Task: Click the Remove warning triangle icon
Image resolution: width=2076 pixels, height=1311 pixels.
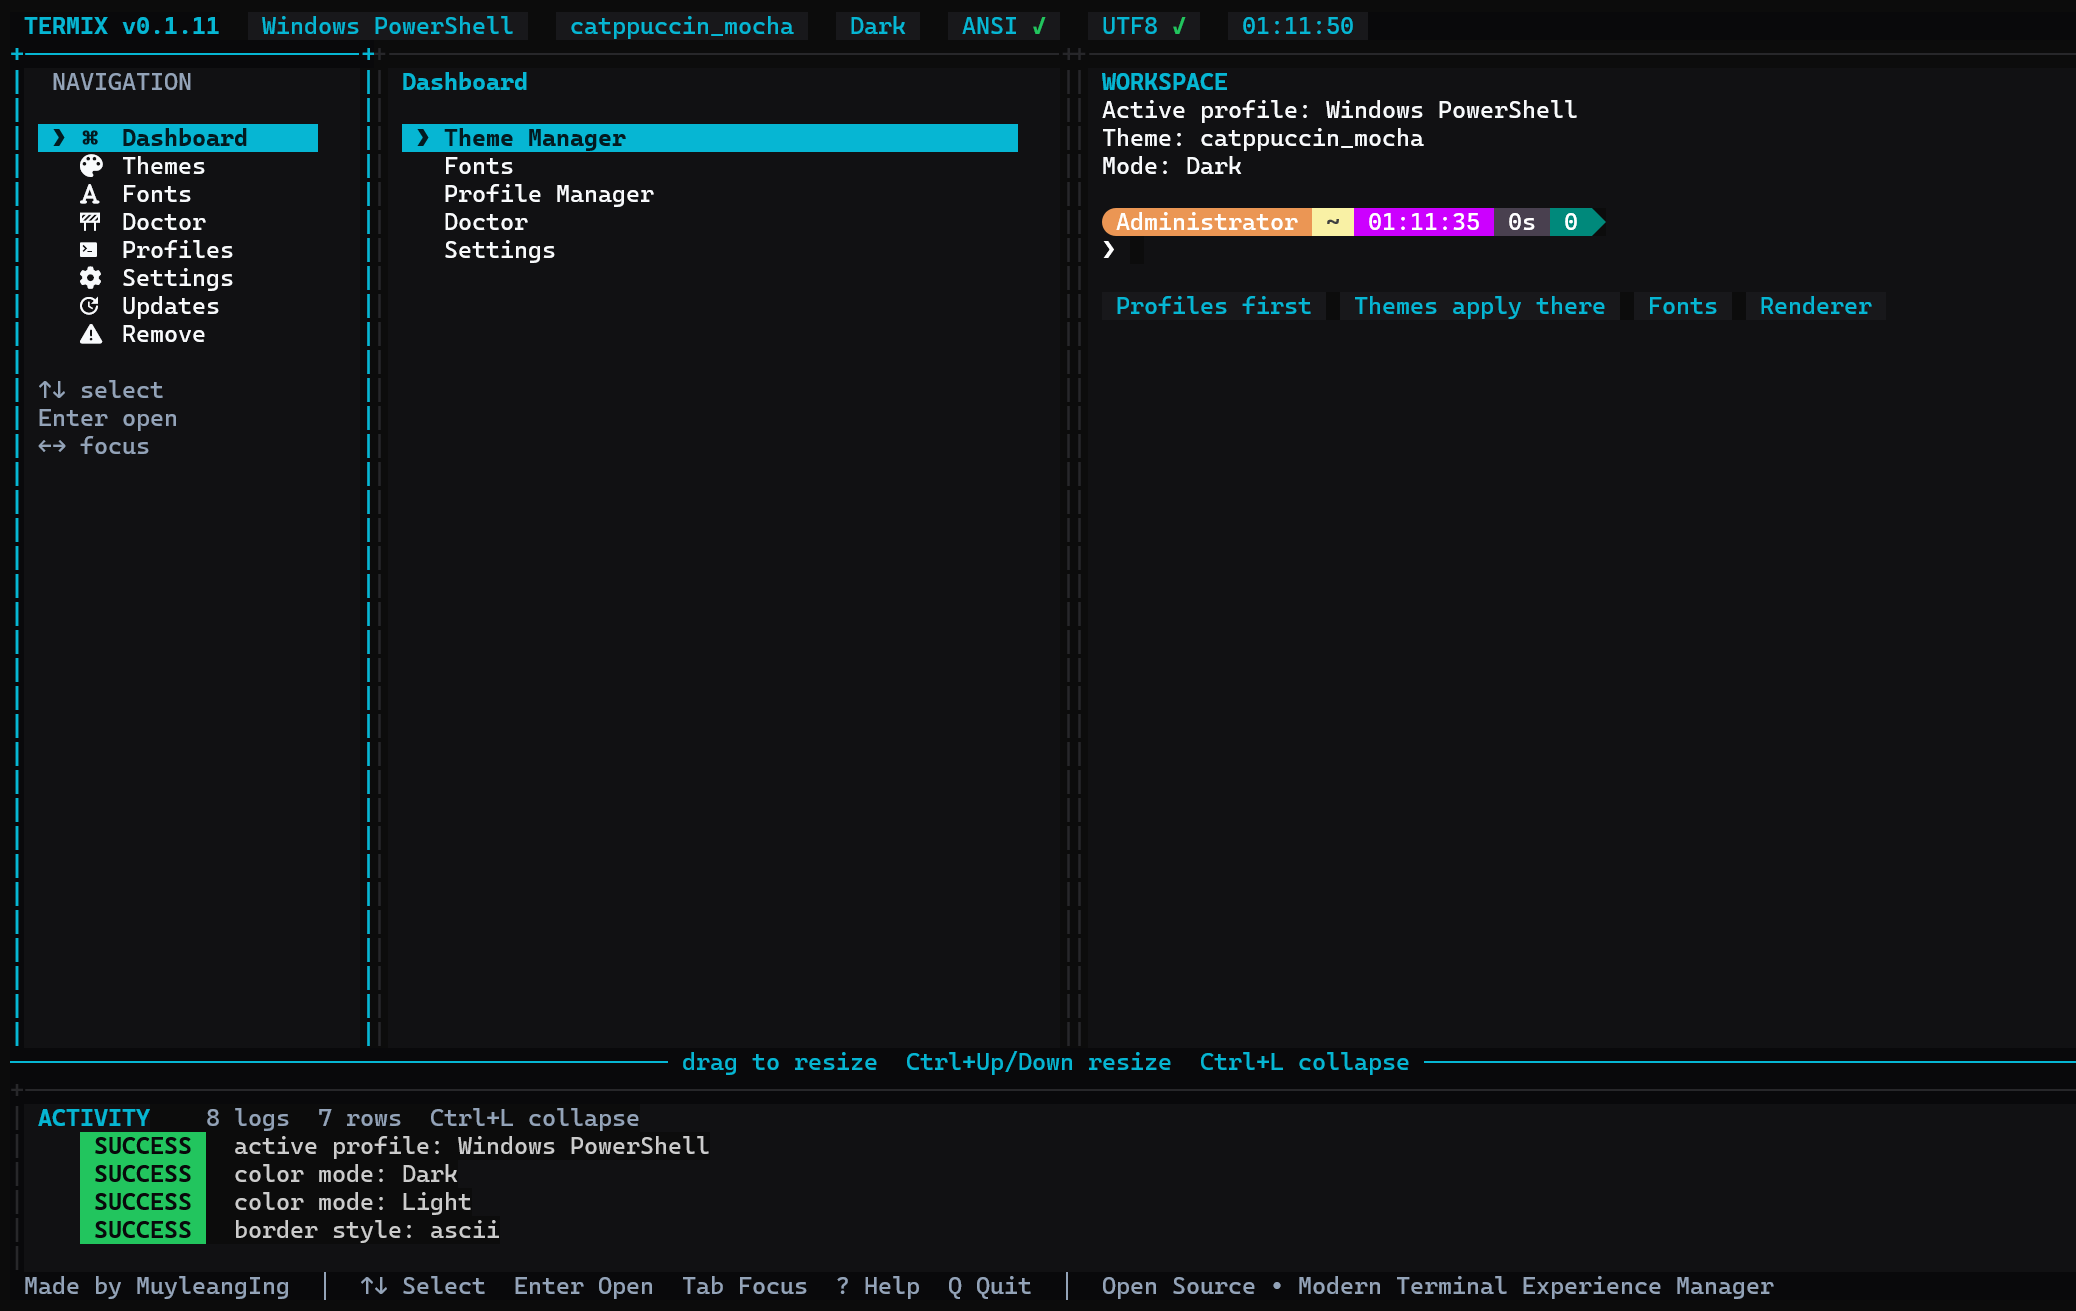Action: 91,334
